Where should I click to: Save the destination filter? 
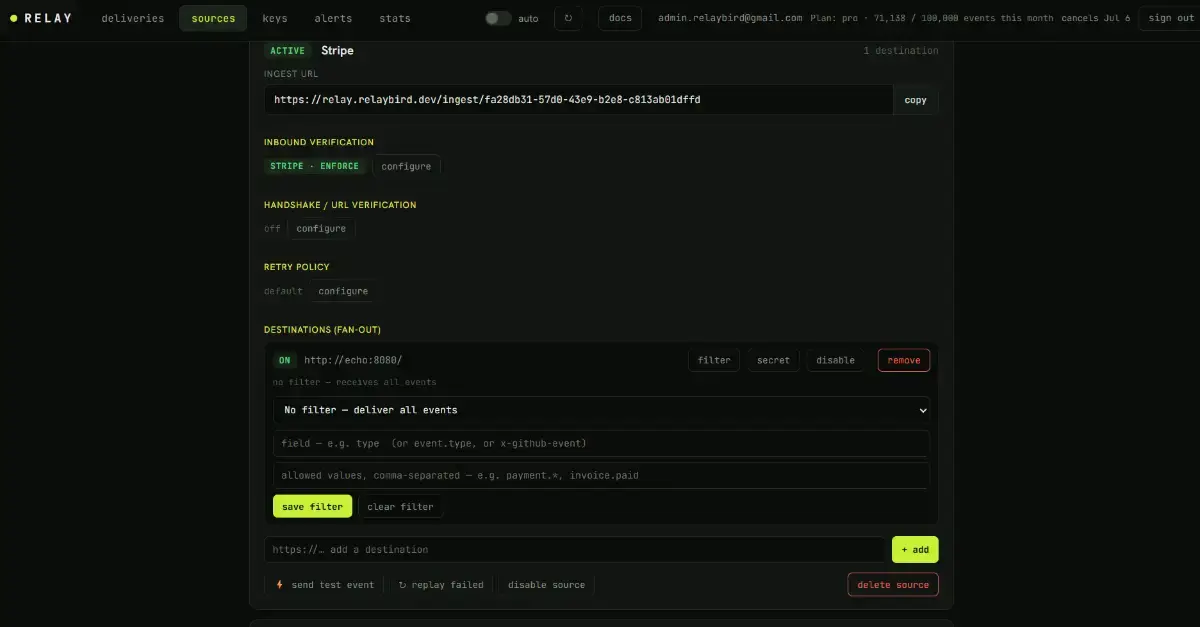pos(312,507)
